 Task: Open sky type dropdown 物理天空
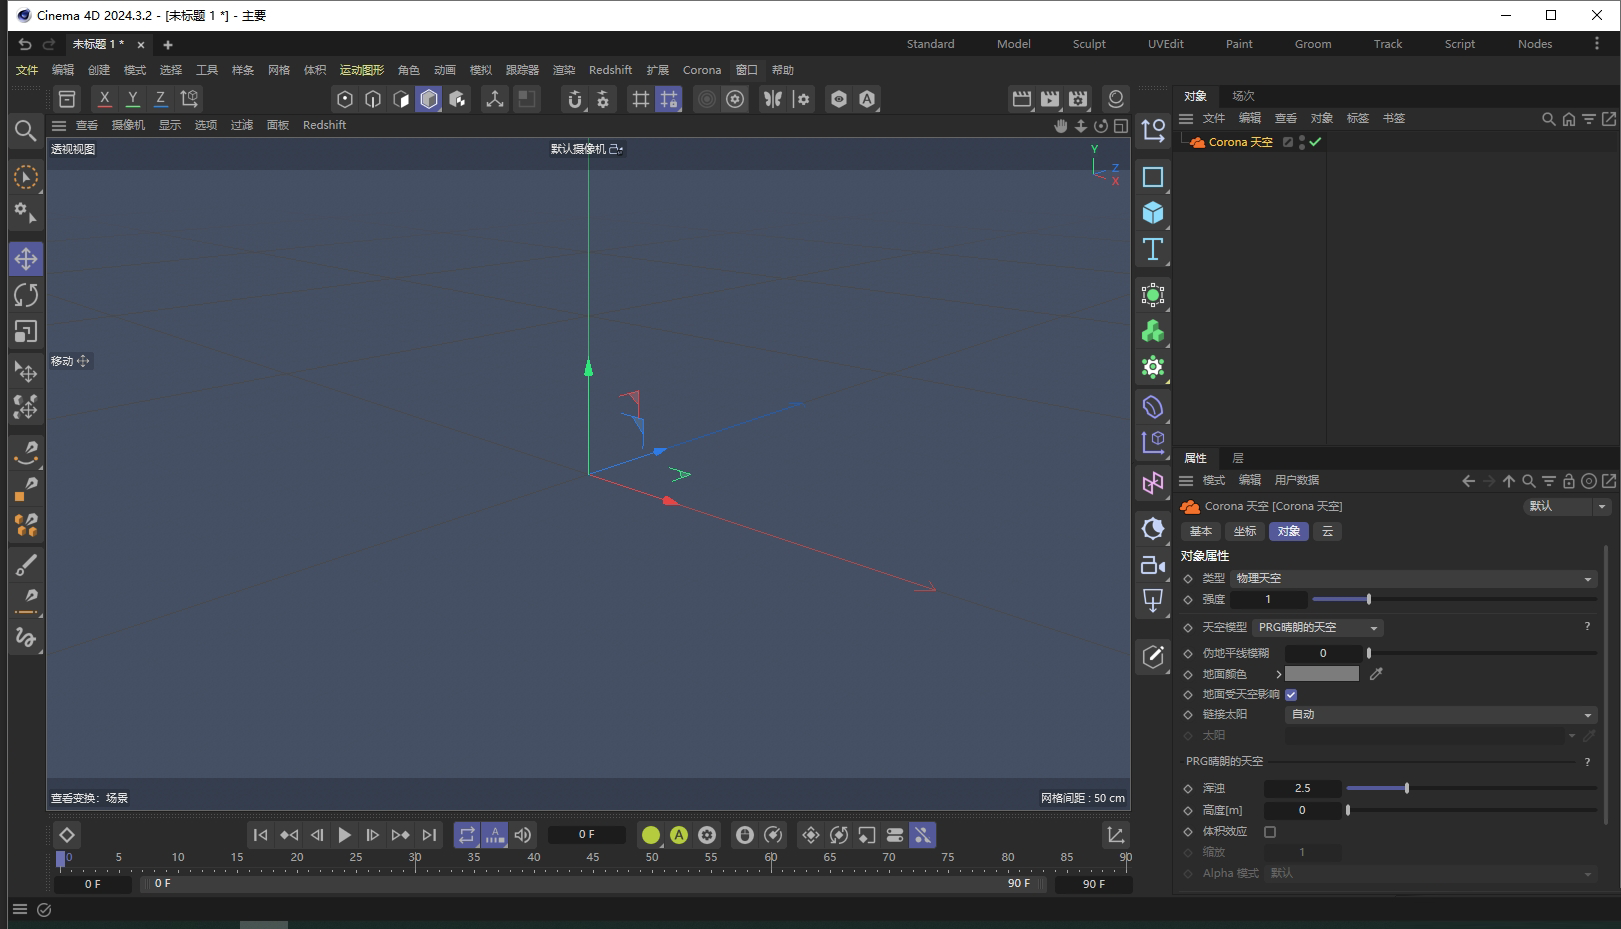(1413, 578)
